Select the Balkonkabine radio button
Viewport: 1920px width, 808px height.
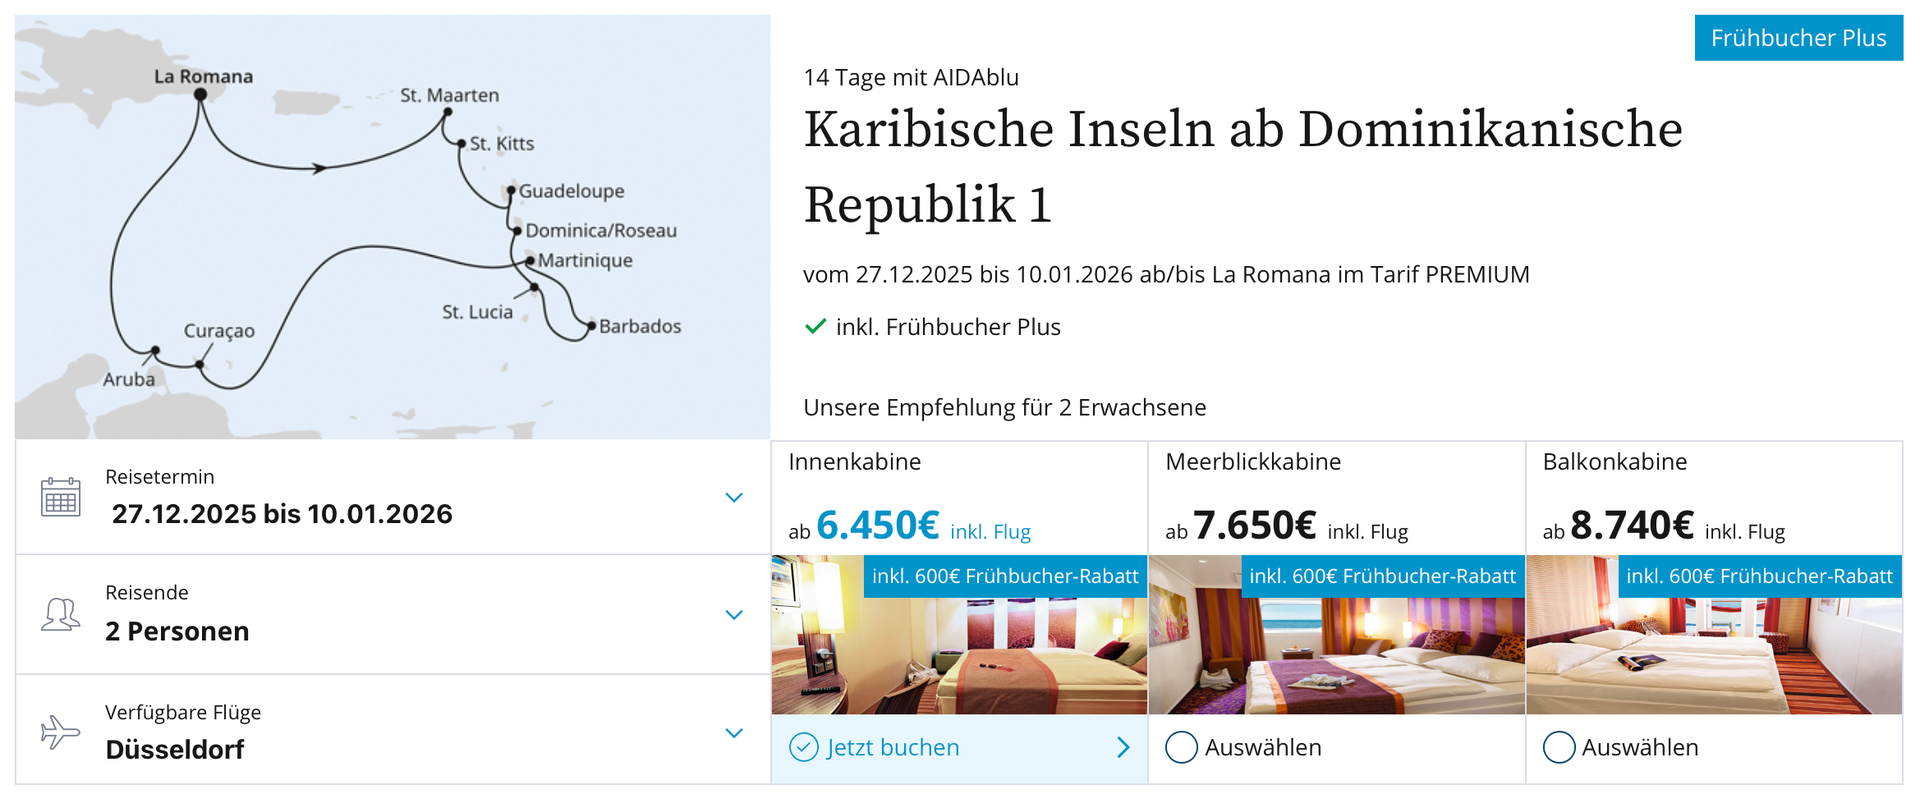tap(1558, 747)
